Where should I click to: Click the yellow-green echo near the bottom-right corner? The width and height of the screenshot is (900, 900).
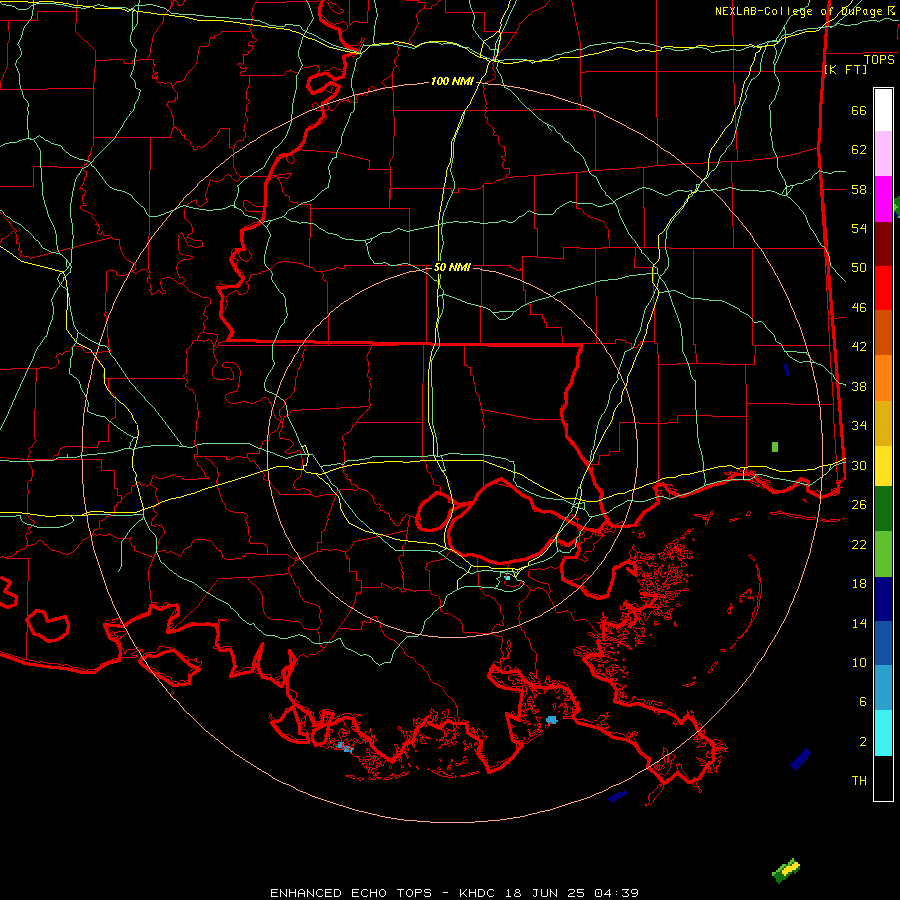[x=786, y=871]
